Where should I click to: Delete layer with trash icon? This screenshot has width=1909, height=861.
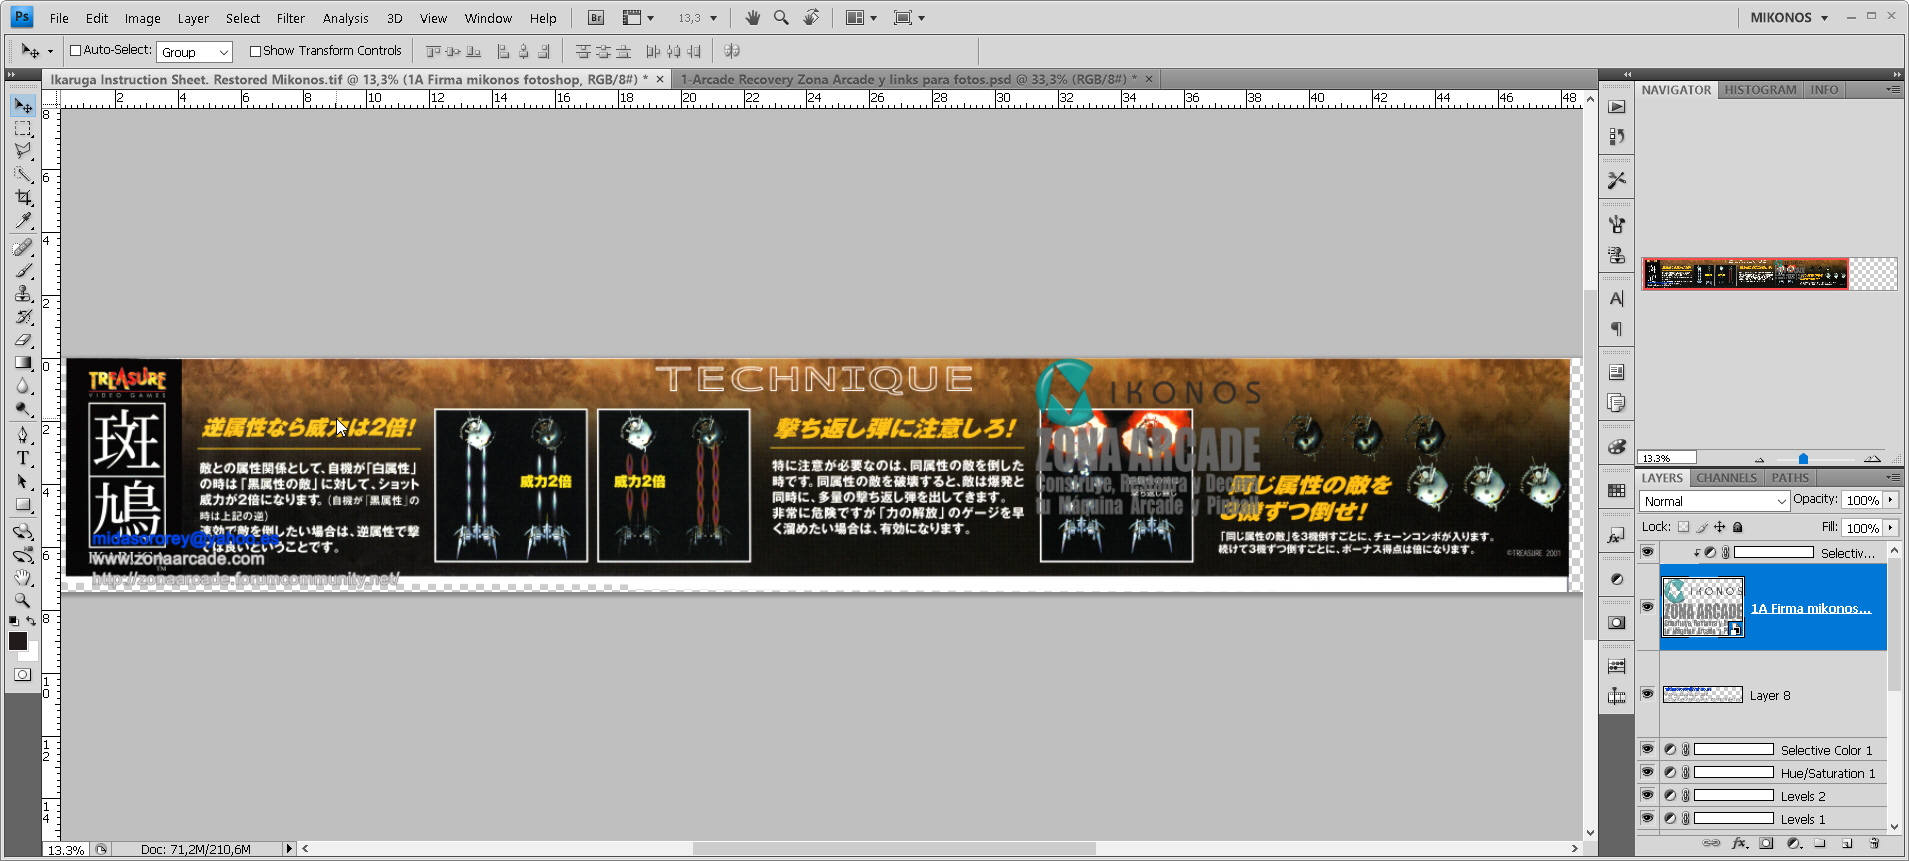tap(1874, 843)
